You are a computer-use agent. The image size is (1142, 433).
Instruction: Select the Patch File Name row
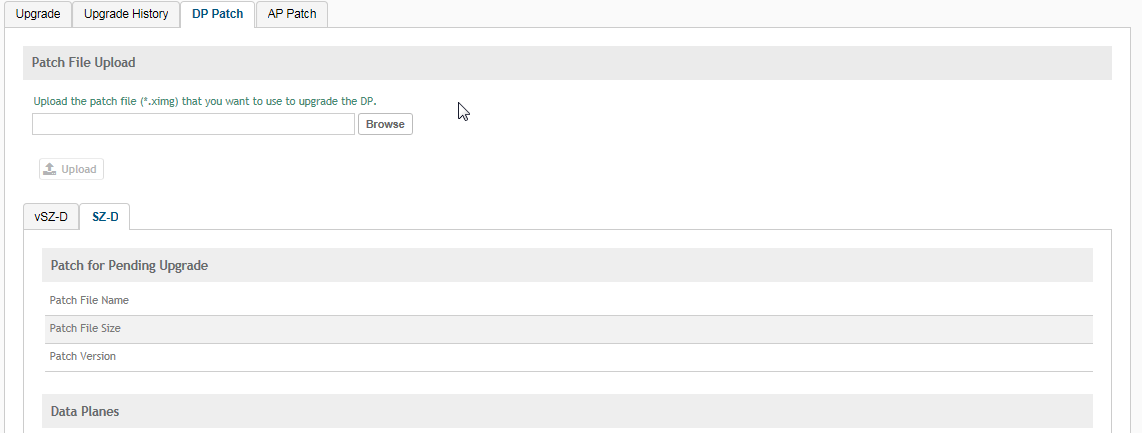tap(89, 300)
